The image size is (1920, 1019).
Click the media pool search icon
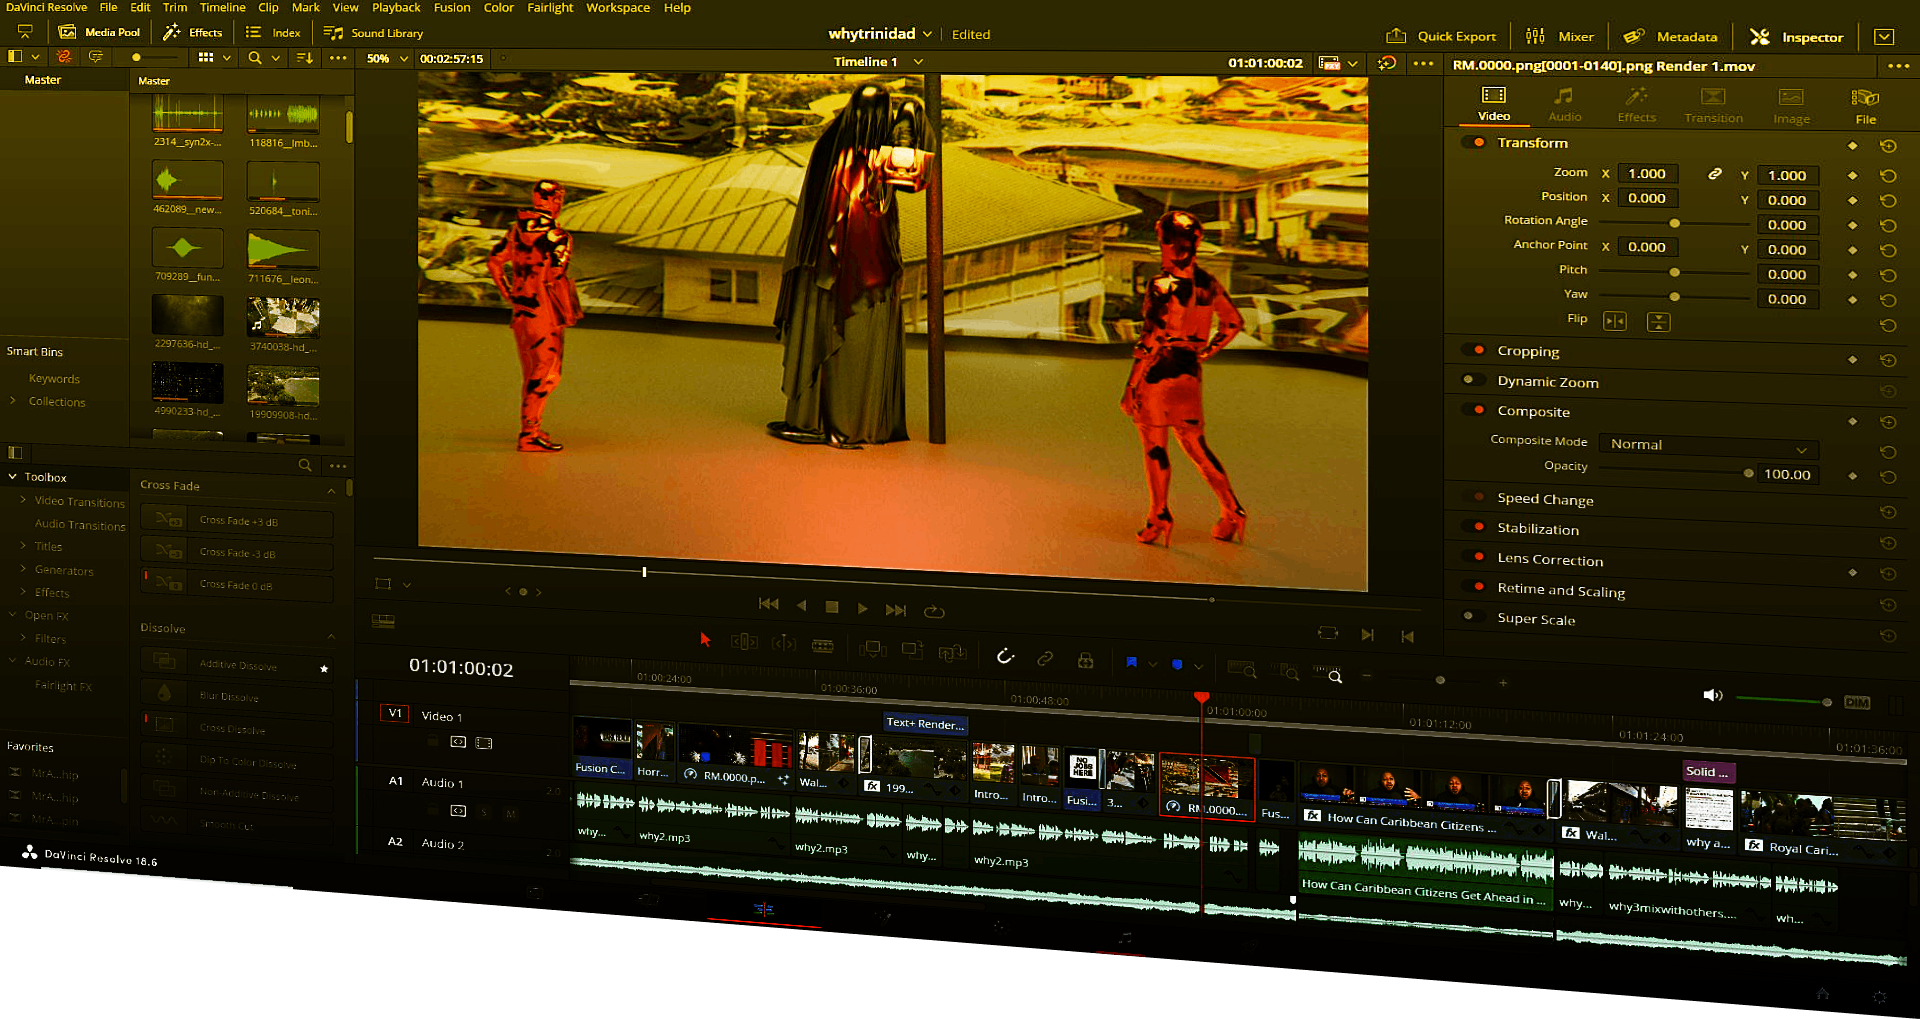(255, 58)
